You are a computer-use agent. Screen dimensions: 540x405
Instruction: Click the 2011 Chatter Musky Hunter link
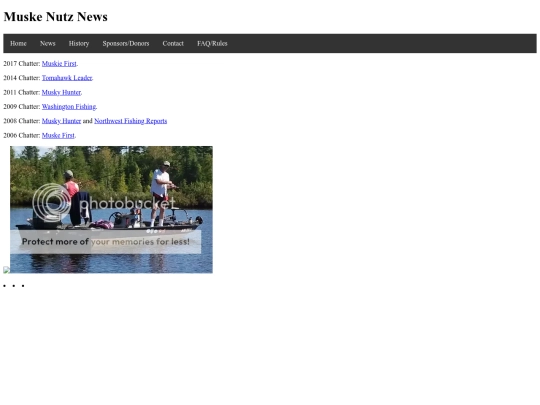61,92
